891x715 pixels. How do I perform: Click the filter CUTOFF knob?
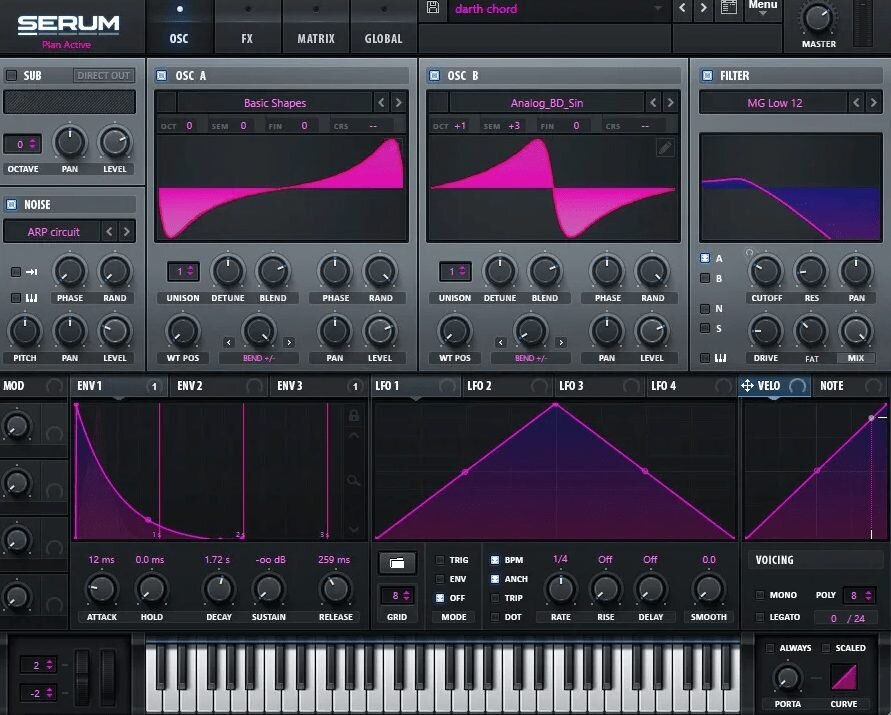(x=766, y=272)
